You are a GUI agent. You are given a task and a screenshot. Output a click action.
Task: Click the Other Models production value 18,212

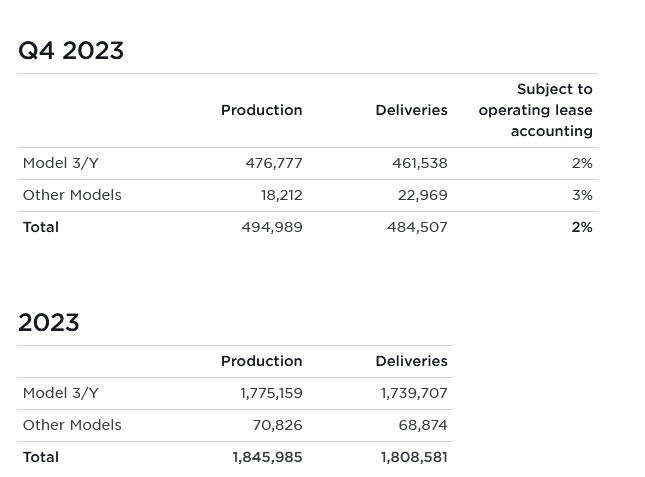pos(282,195)
